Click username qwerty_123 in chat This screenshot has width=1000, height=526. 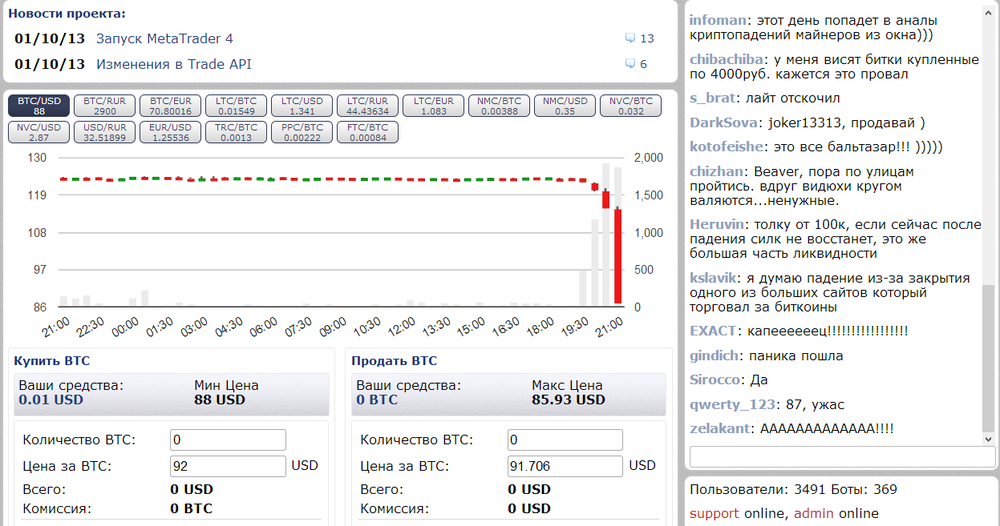tap(732, 404)
